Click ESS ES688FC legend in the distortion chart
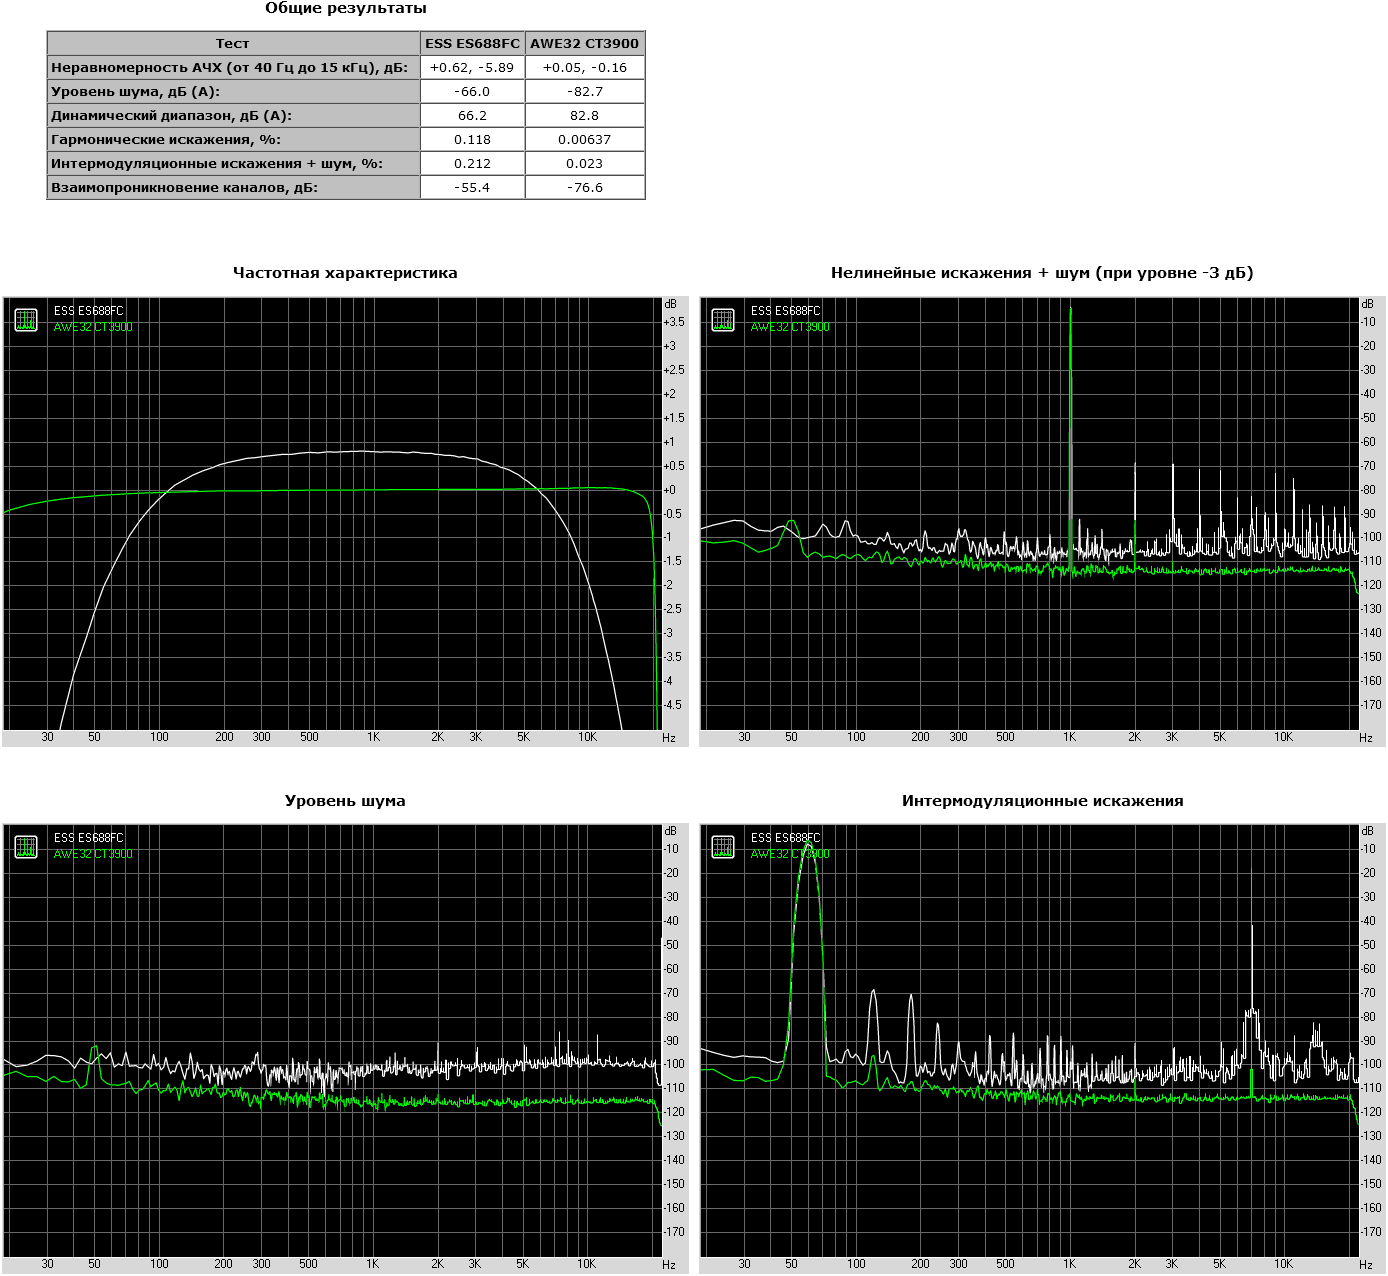Image resolution: width=1388 pixels, height=1276 pixels. (785, 311)
